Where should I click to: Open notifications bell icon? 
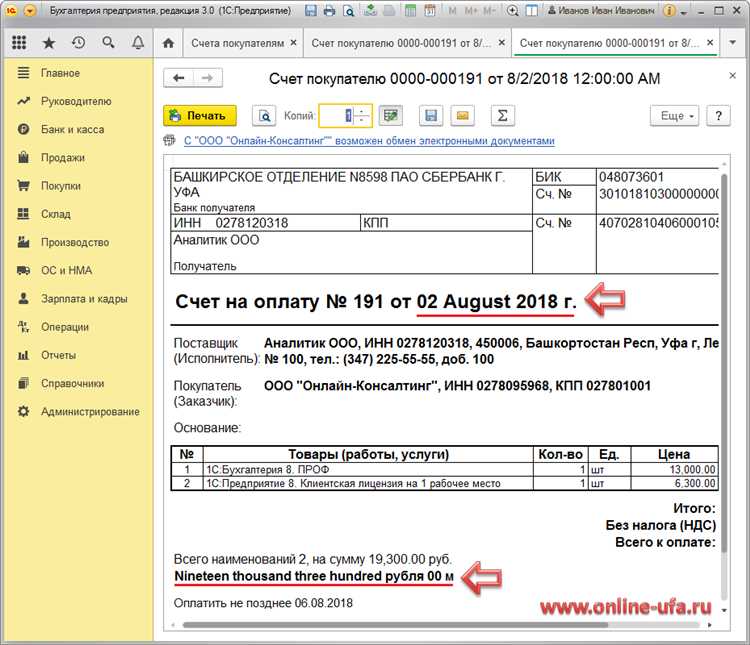[138, 43]
